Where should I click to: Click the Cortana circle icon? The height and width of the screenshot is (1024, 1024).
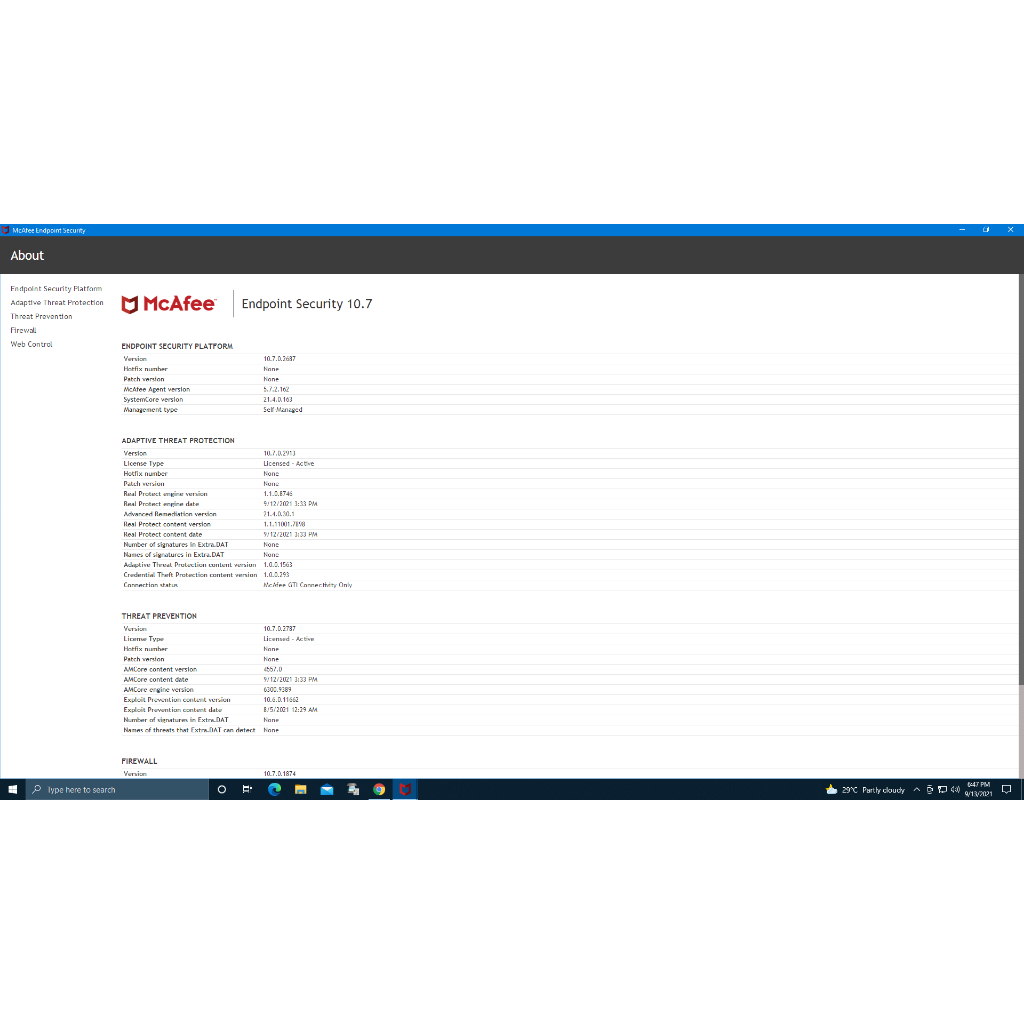click(x=221, y=789)
